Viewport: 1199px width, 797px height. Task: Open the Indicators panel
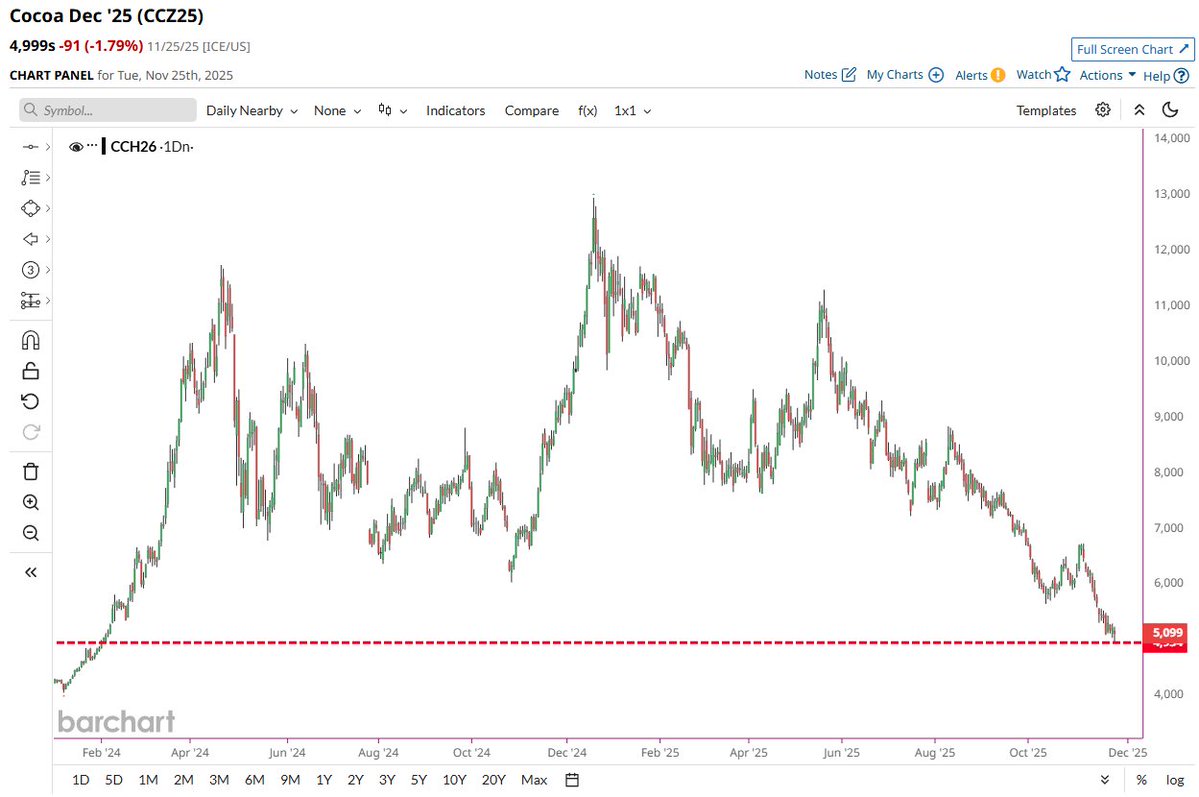[455, 110]
